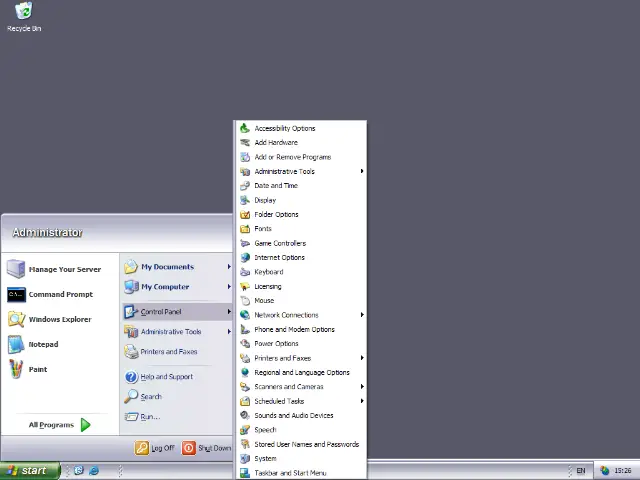Screen dimensions: 640x480
Task: Click the clock showing 15:26
Action: (622, 471)
